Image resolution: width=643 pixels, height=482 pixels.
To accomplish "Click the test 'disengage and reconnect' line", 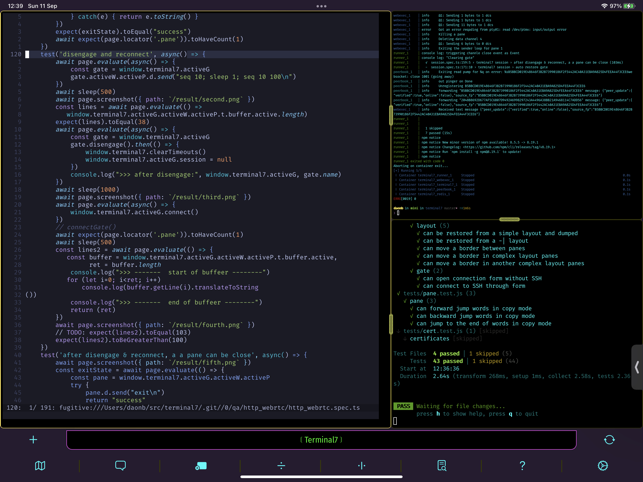I will click(123, 54).
